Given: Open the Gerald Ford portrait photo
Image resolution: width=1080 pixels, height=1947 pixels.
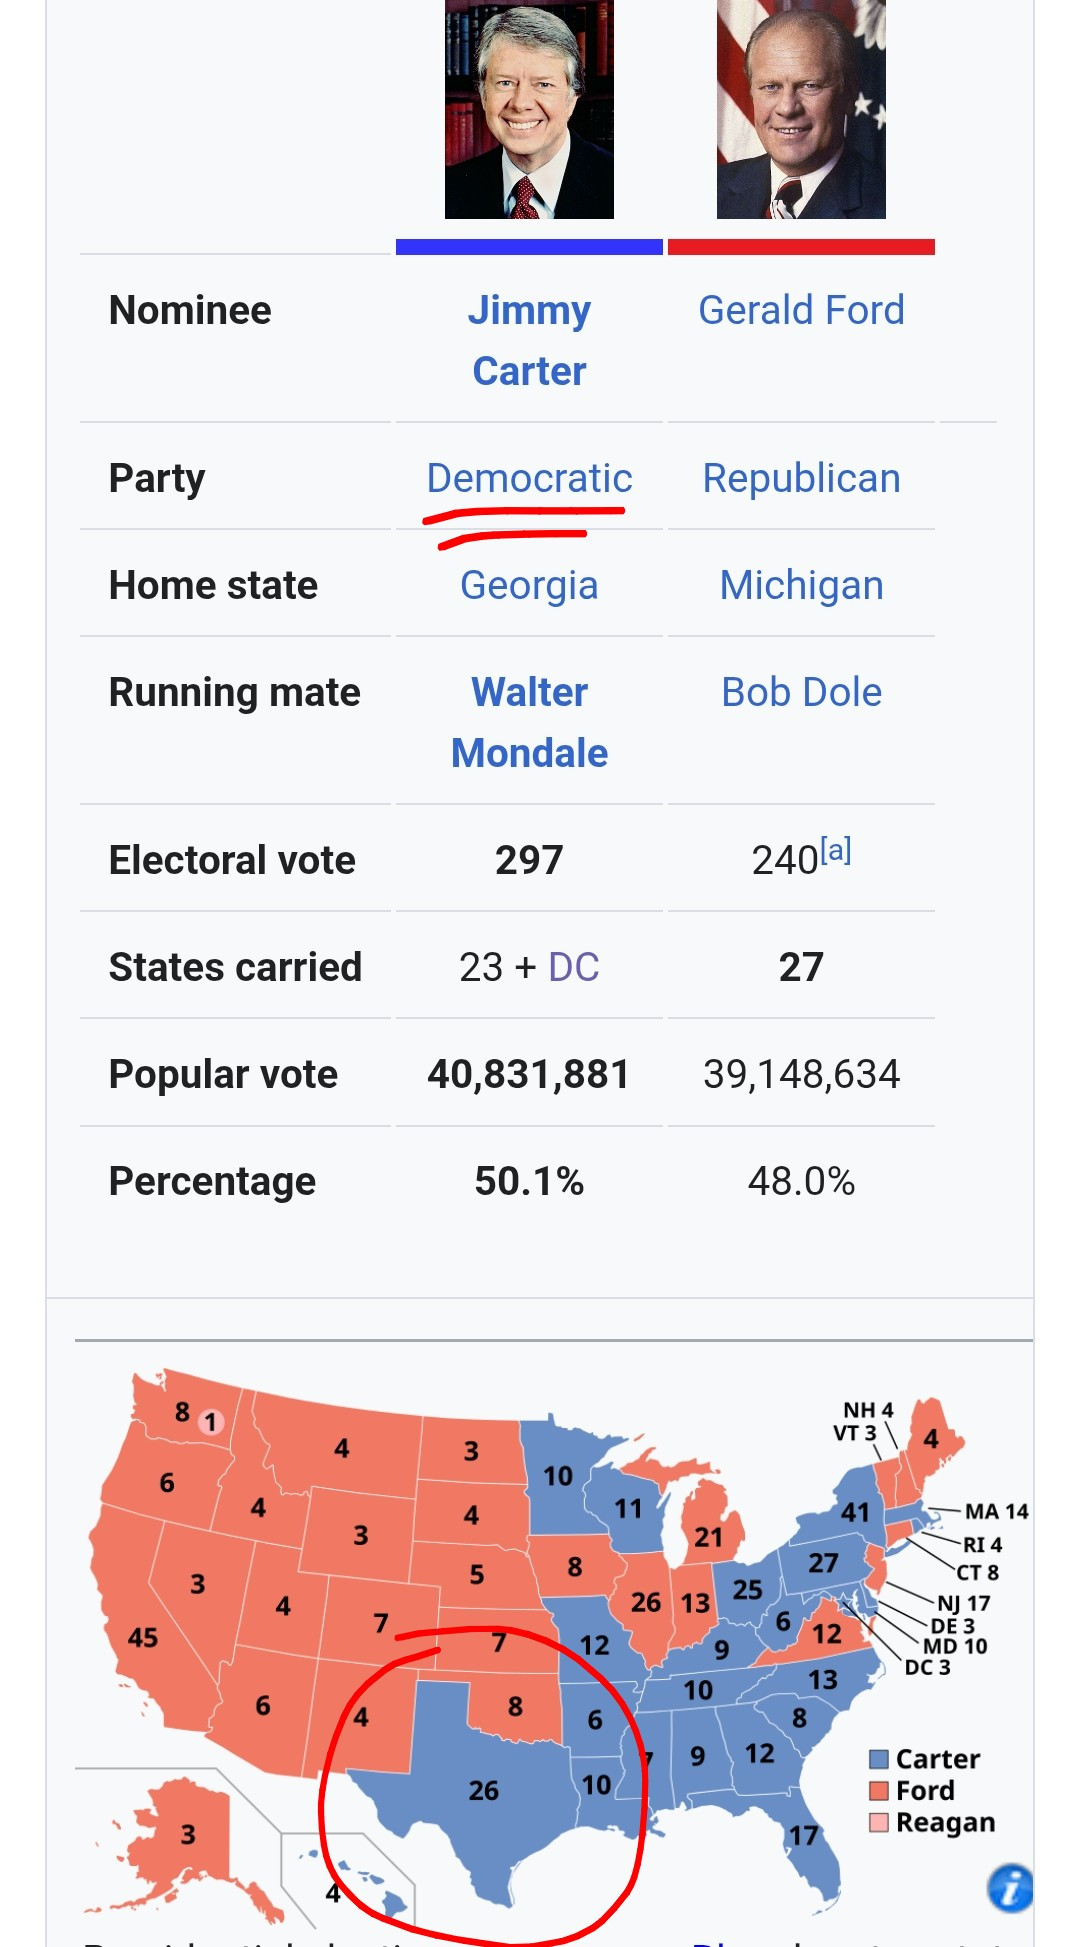Looking at the screenshot, I should pyautogui.click(x=801, y=109).
